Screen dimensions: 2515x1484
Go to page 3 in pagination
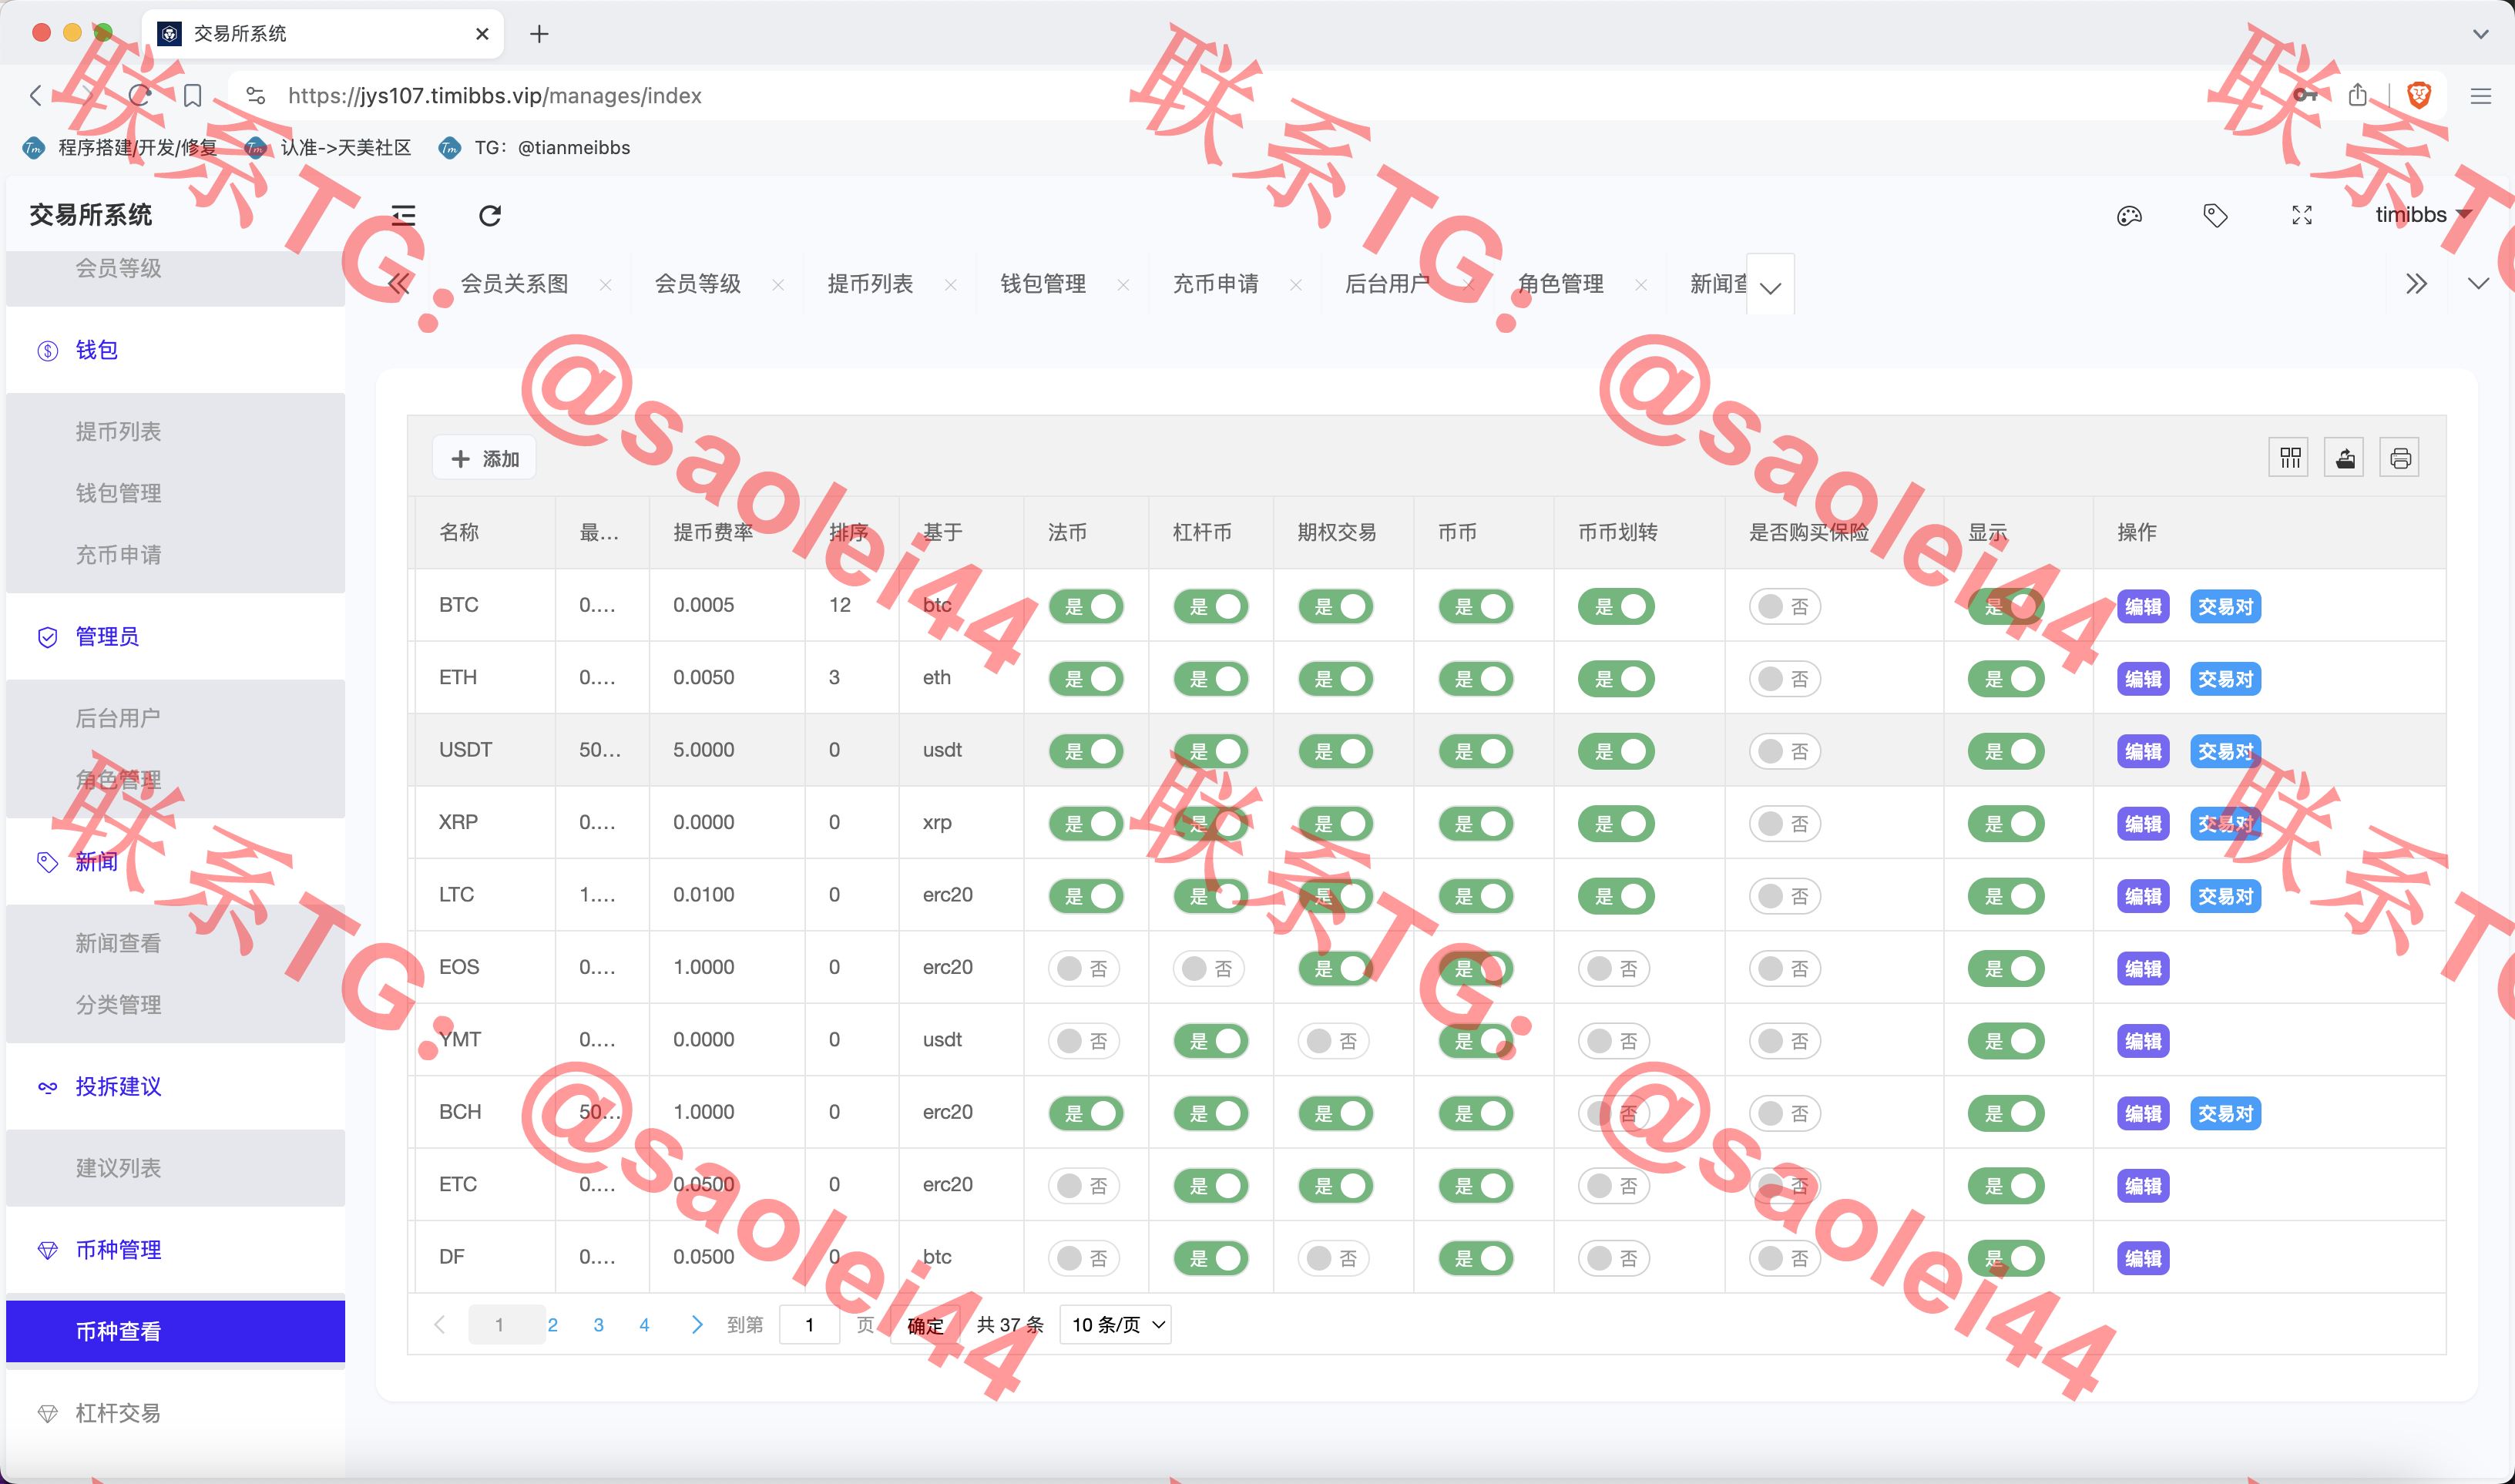coord(598,1325)
